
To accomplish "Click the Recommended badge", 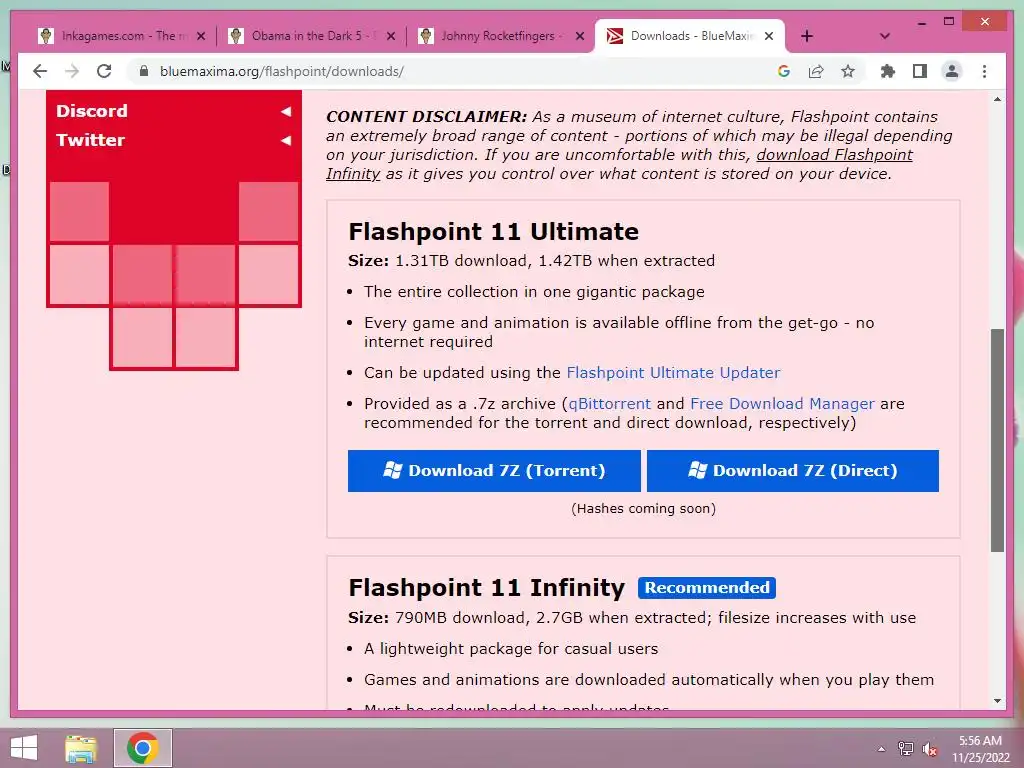I will [x=707, y=588].
